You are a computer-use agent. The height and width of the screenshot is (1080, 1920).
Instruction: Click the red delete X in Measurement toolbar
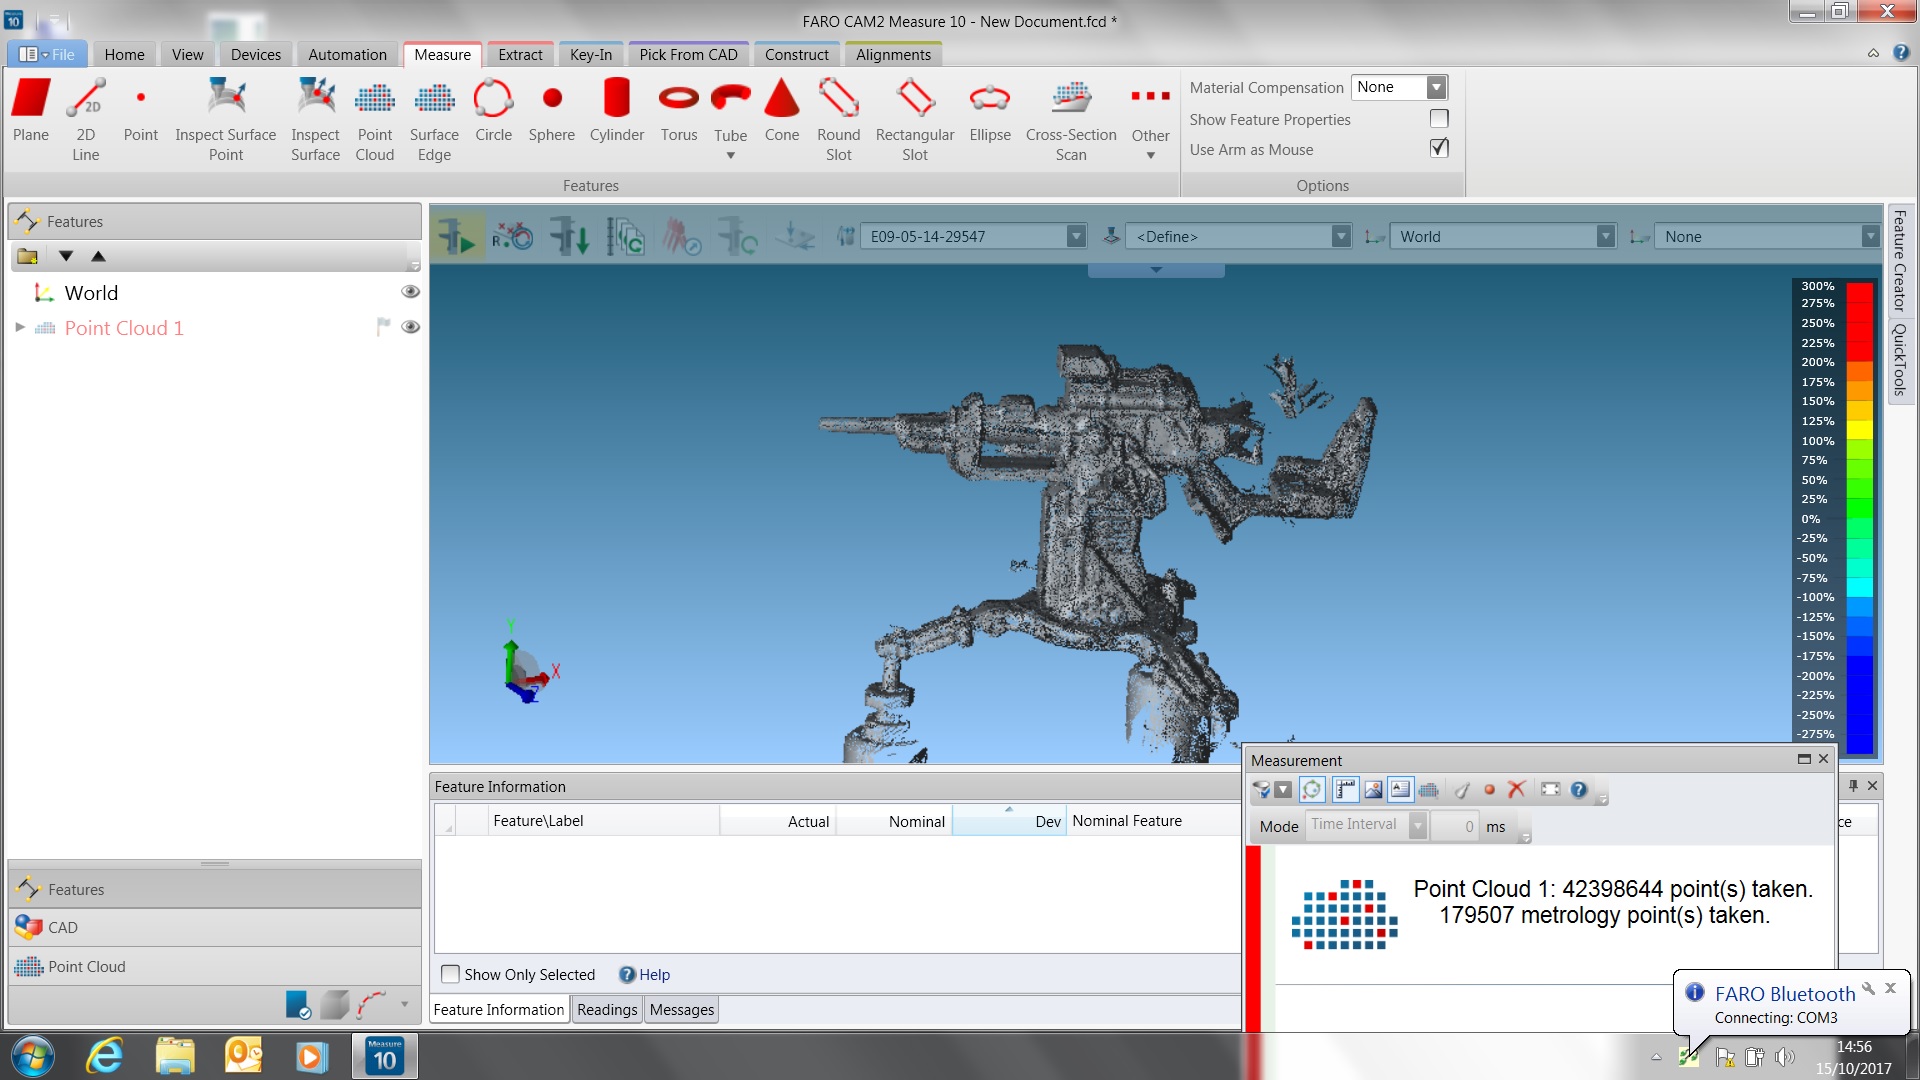coord(1516,790)
